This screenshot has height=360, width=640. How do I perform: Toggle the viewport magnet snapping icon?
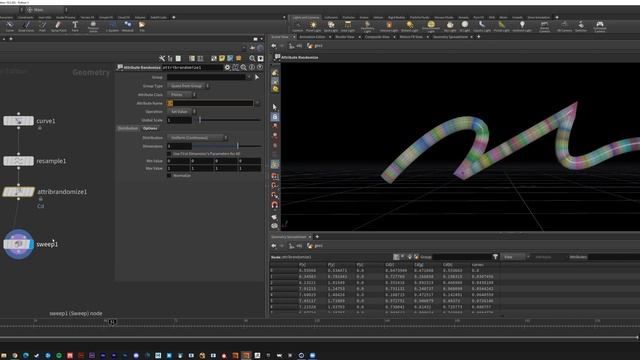(275, 205)
